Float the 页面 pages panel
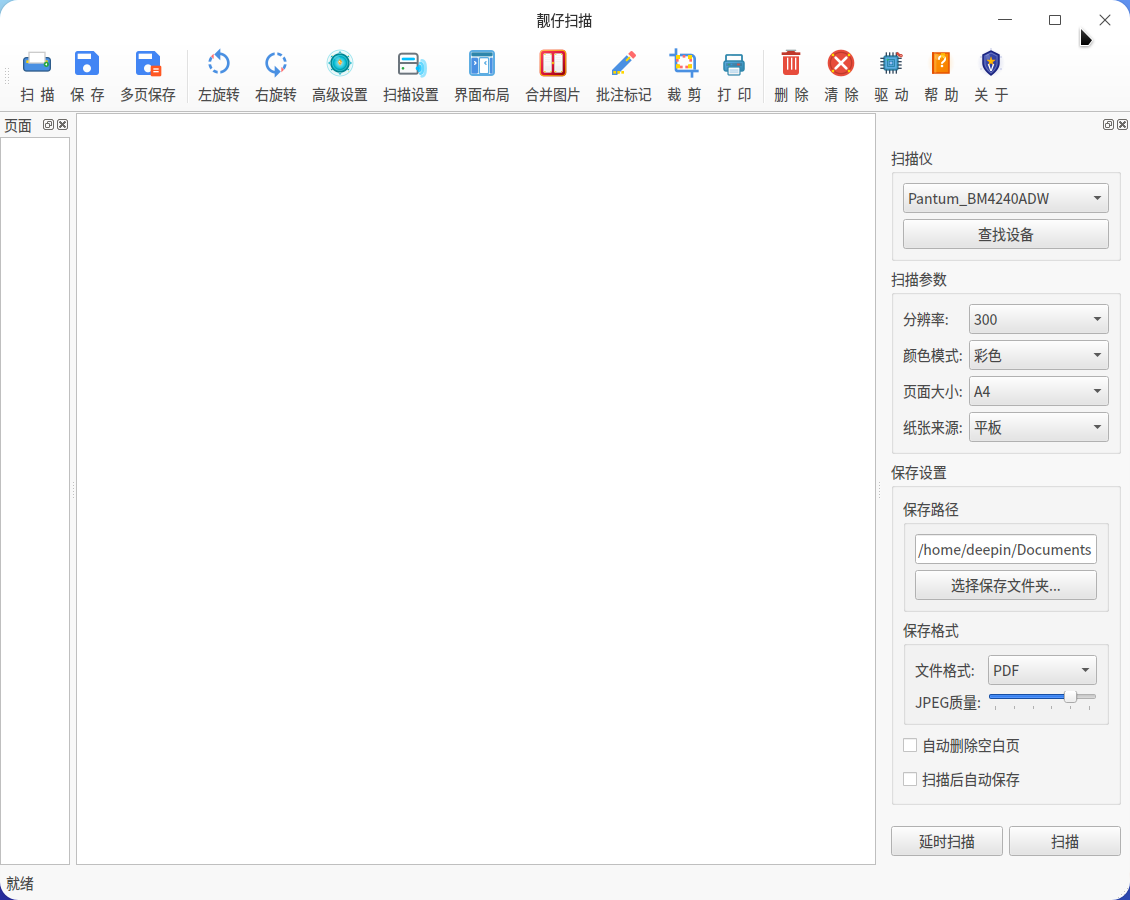 pyautogui.click(x=48, y=125)
